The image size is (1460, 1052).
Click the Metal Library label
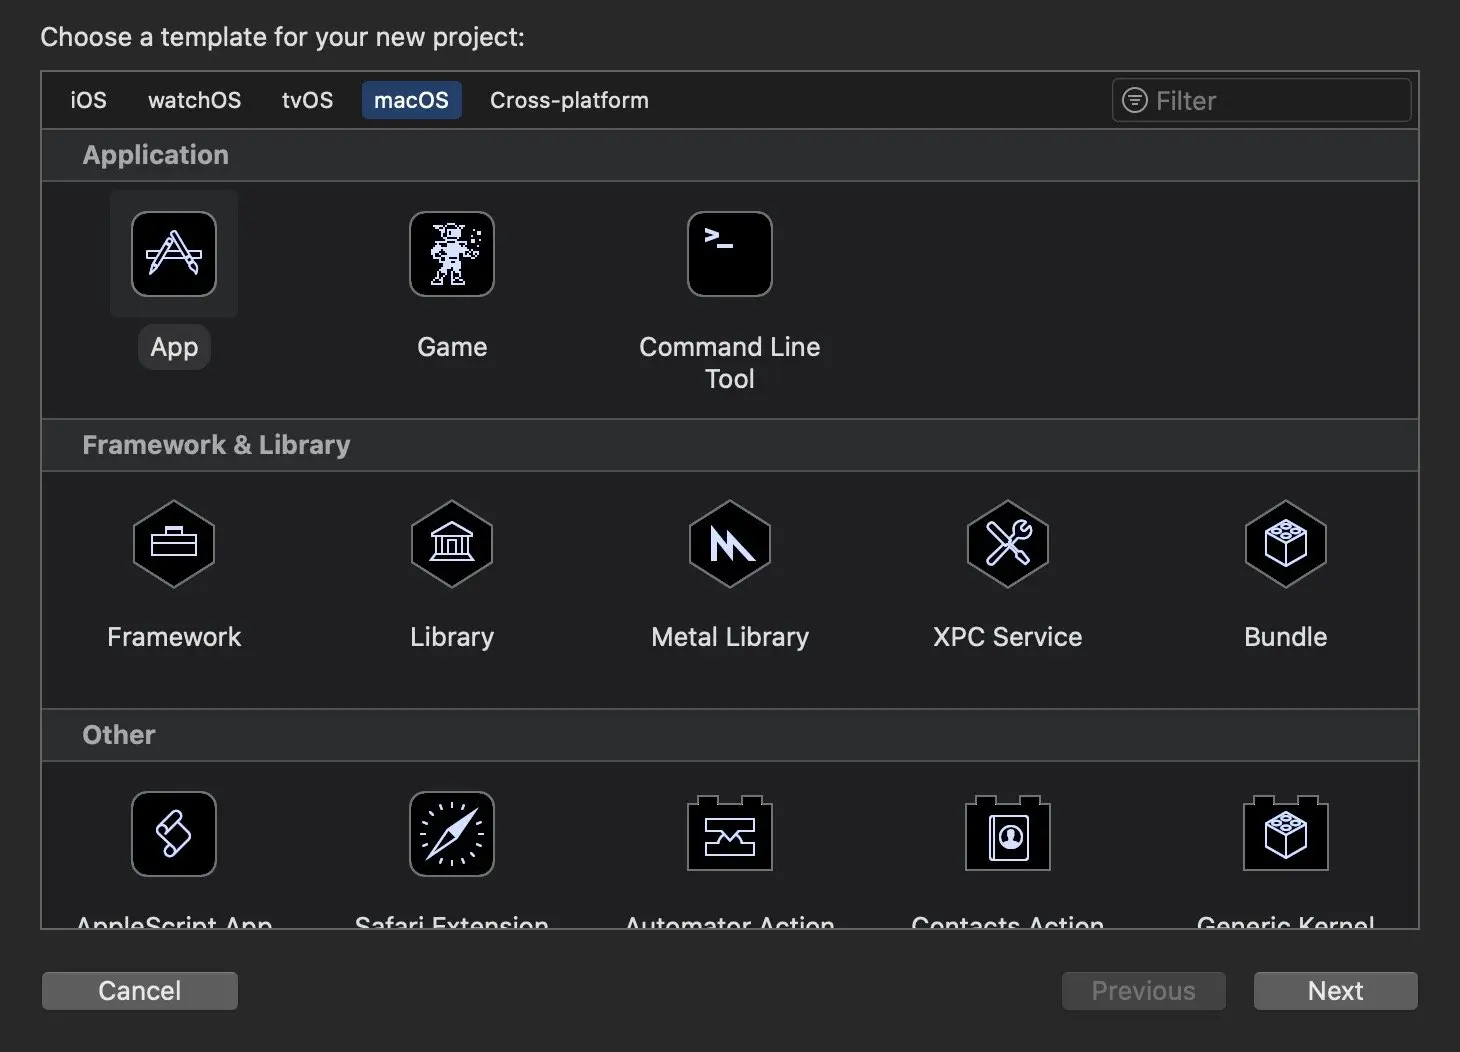(x=730, y=637)
